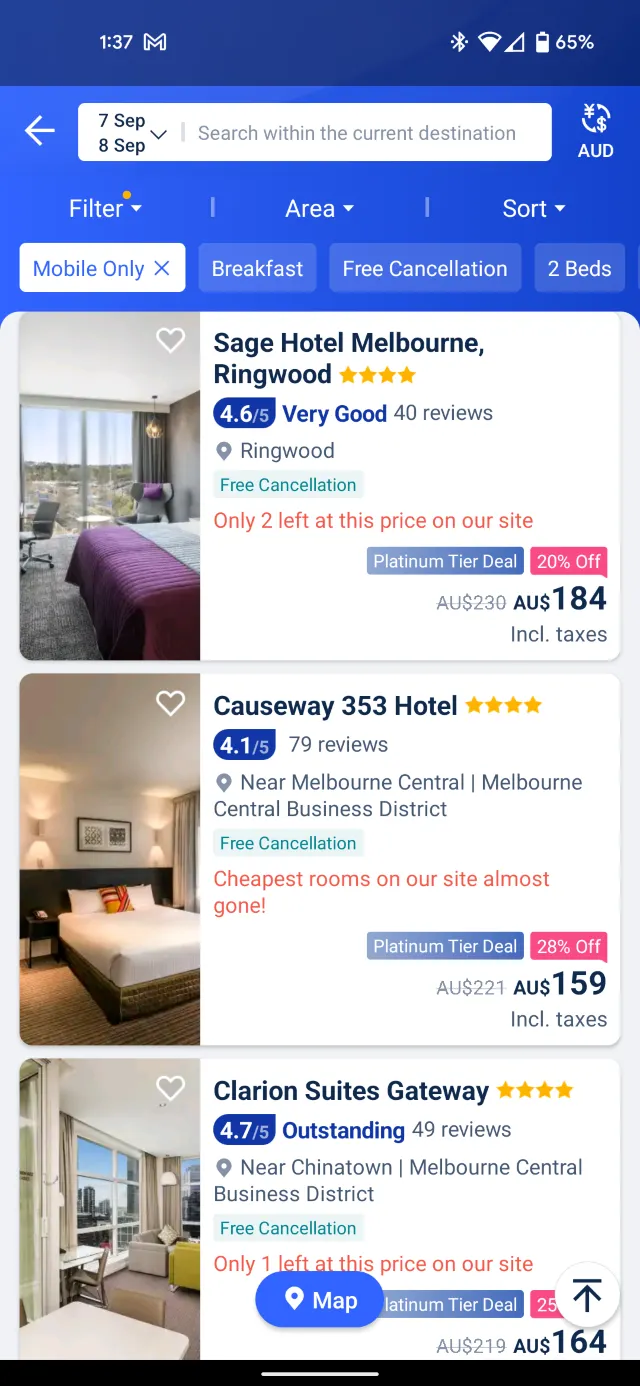Tap the Gmail notification icon in status bar
Image resolution: width=640 pixels, height=1386 pixels.
155,42
